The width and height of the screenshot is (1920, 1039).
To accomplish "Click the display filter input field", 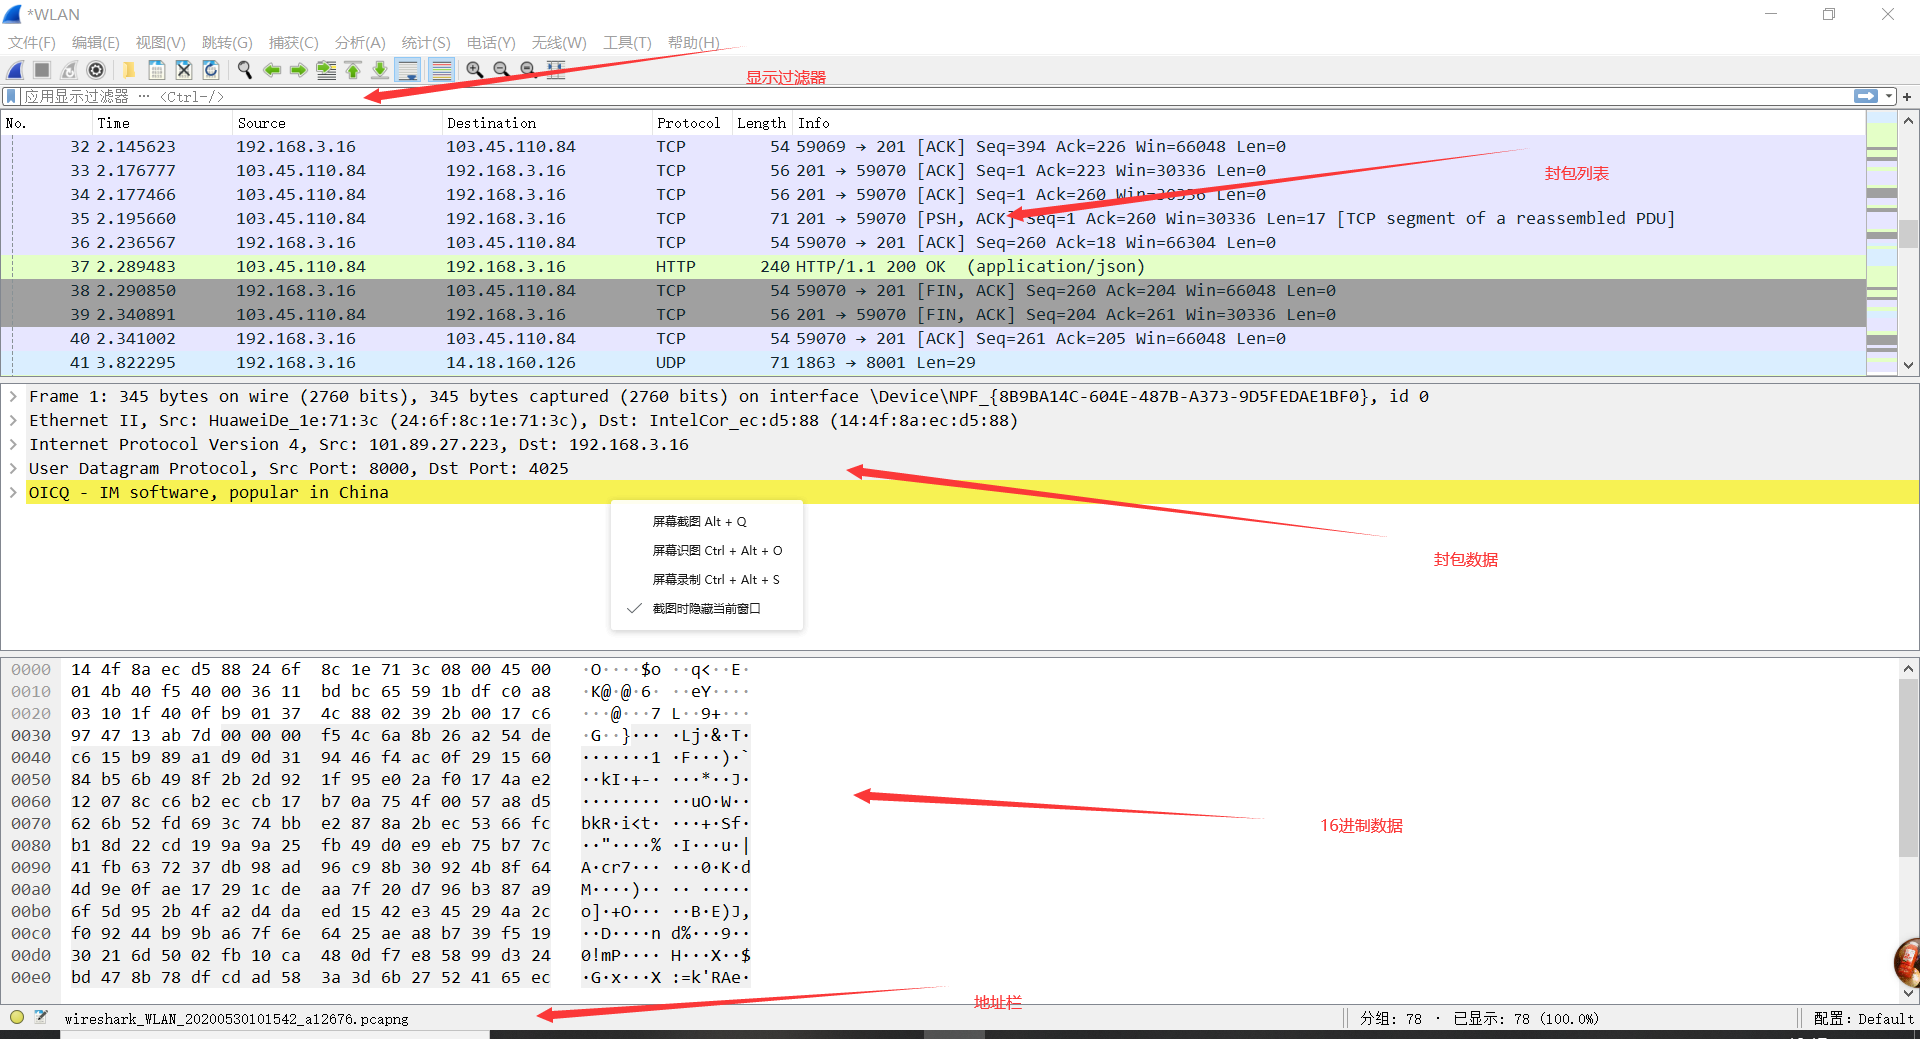I will coord(935,97).
